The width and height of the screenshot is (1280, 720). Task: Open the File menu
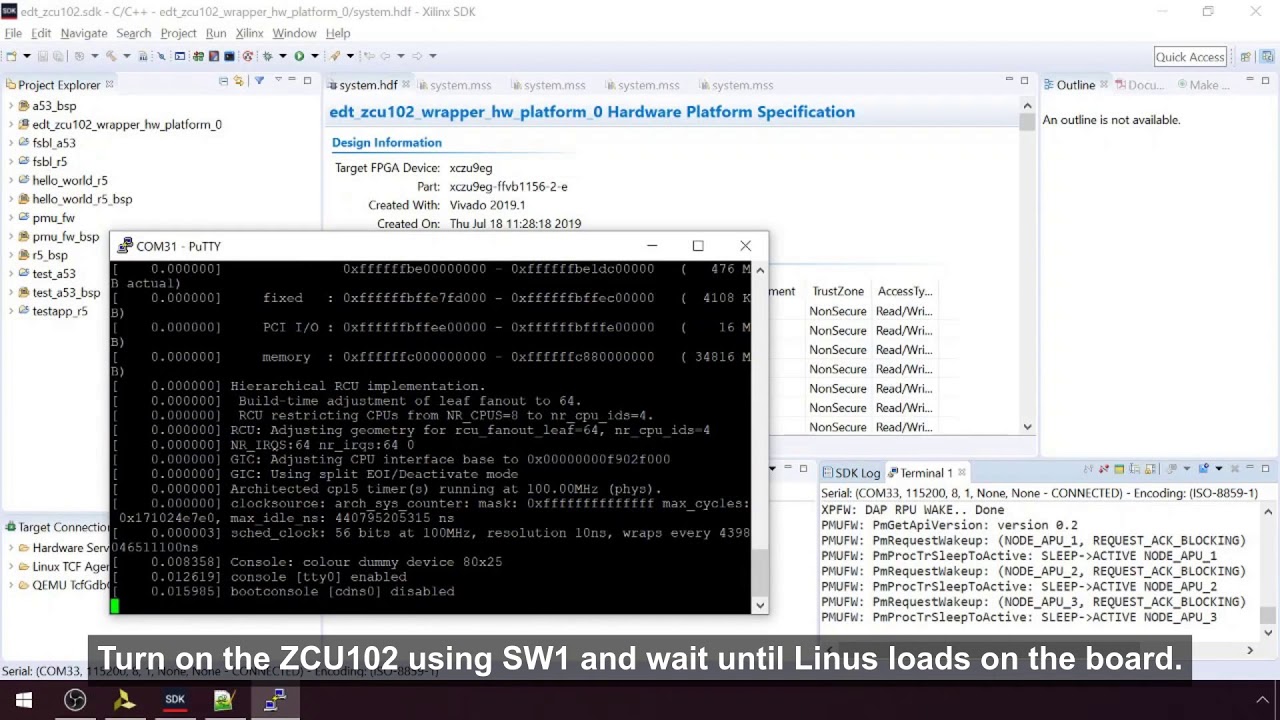tap(13, 33)
